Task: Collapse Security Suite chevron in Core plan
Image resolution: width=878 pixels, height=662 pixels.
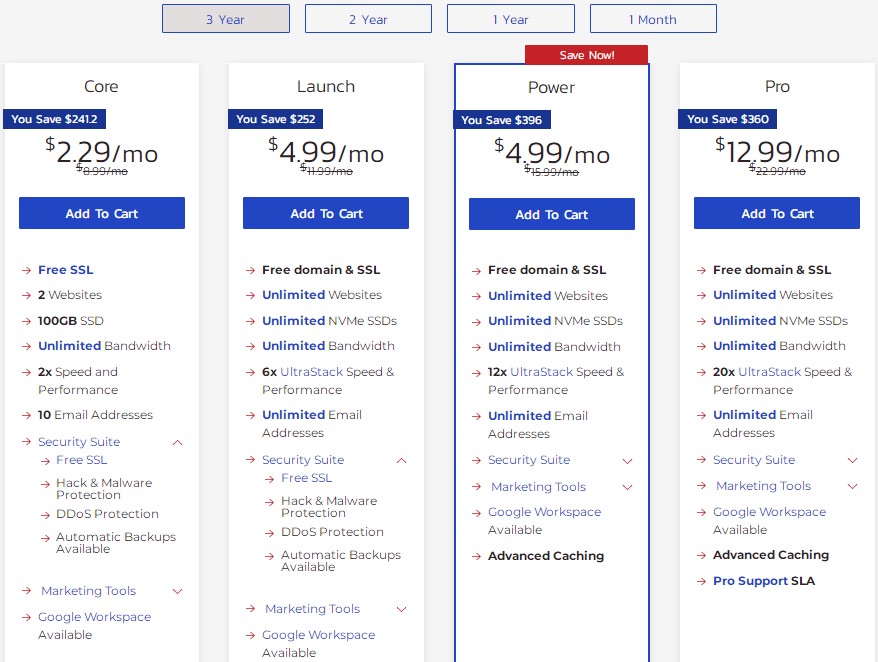Action: [177, 442]
